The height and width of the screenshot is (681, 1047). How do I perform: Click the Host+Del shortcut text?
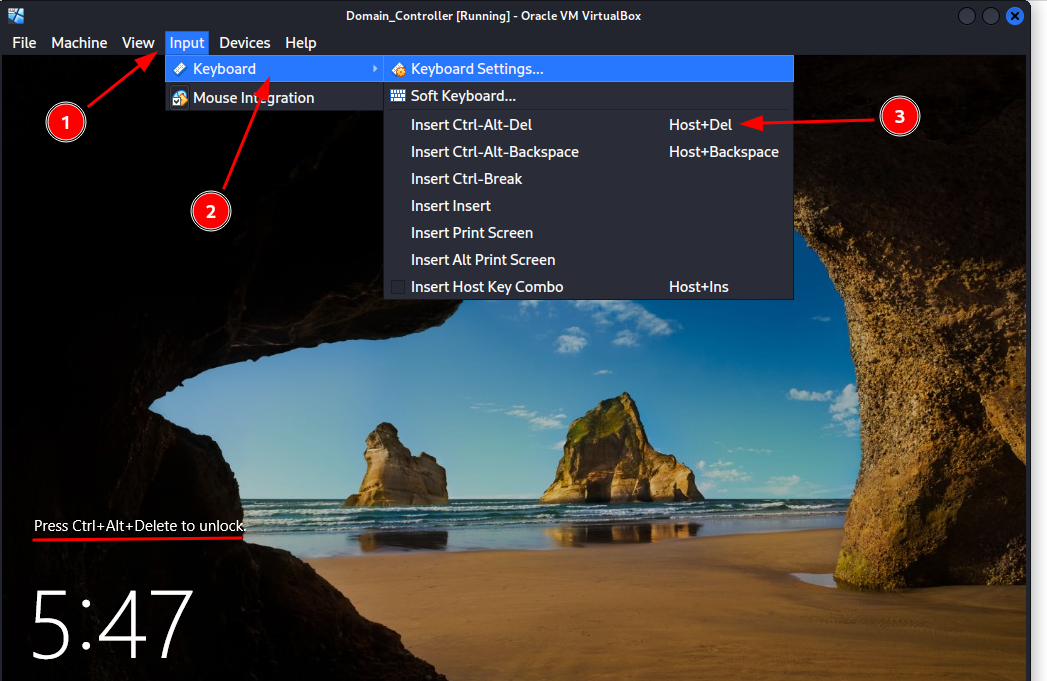[x=700, y=125]
